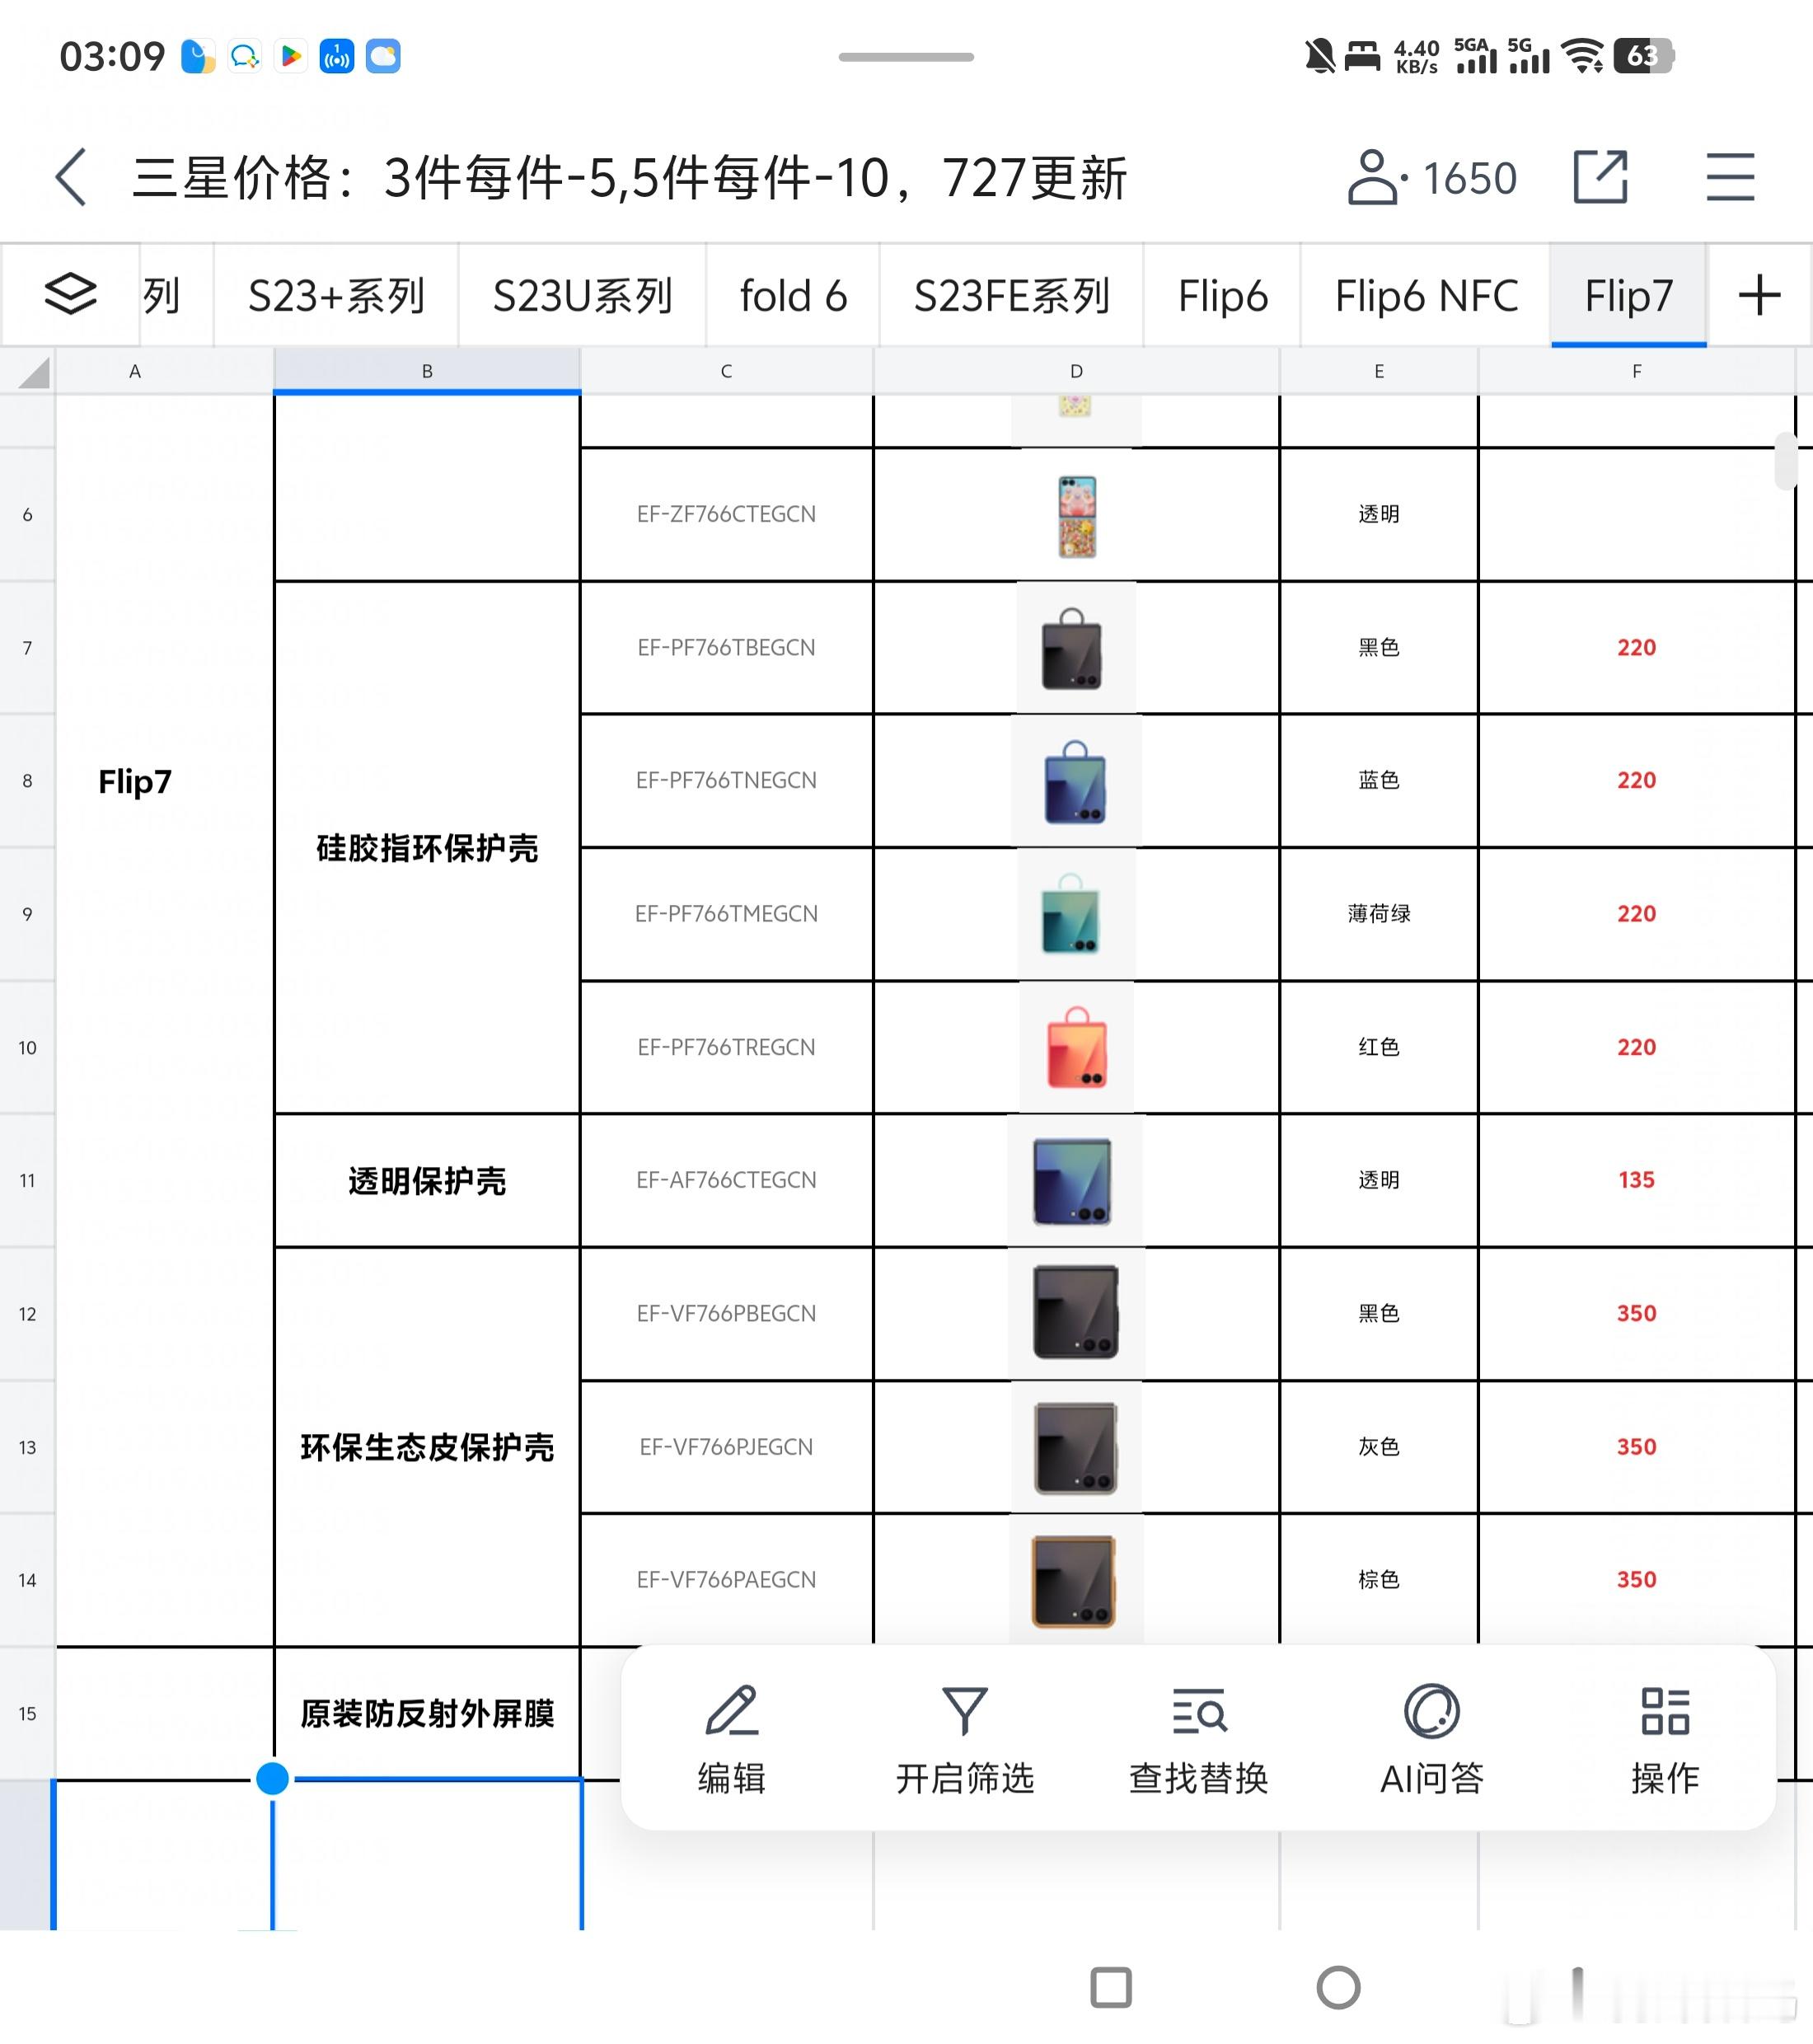Tap the black ring case thumbnail

click(x=1072, y=649)
